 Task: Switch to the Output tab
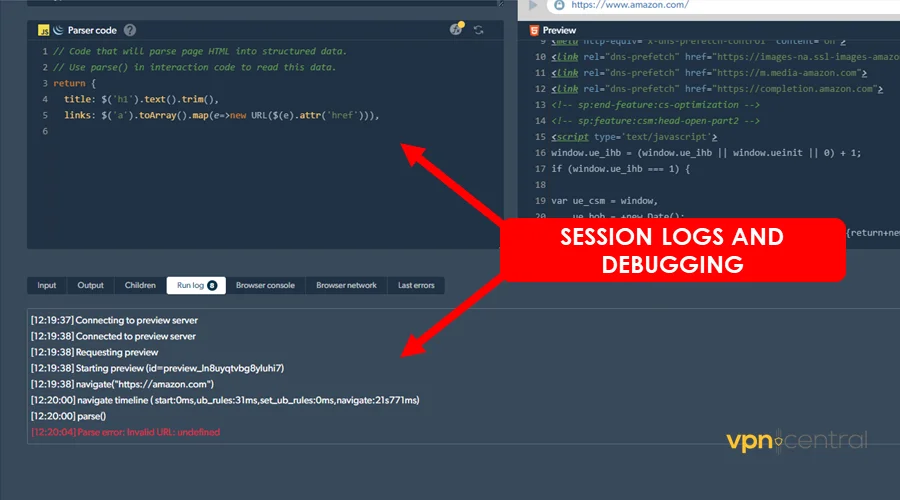91,285
